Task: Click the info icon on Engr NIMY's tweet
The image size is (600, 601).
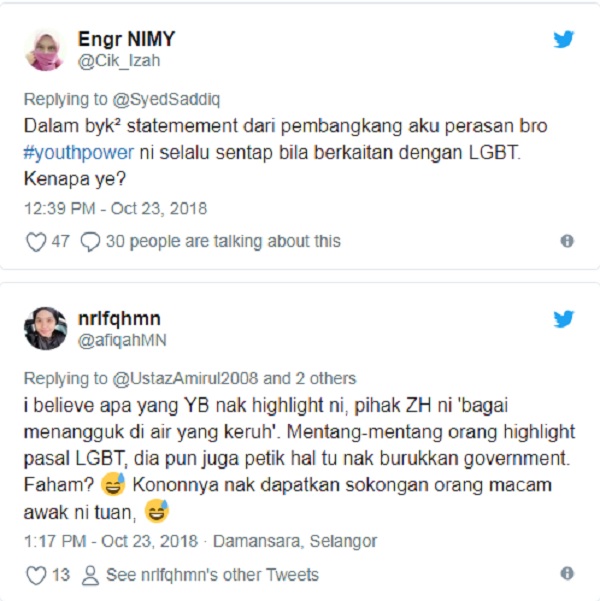Action: (x=567, y=241)
